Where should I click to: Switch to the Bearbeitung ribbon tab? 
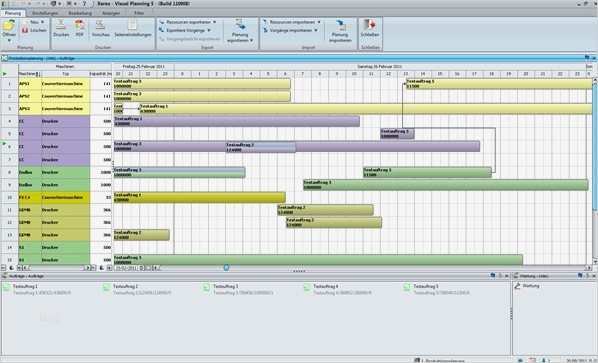point(80,13)
